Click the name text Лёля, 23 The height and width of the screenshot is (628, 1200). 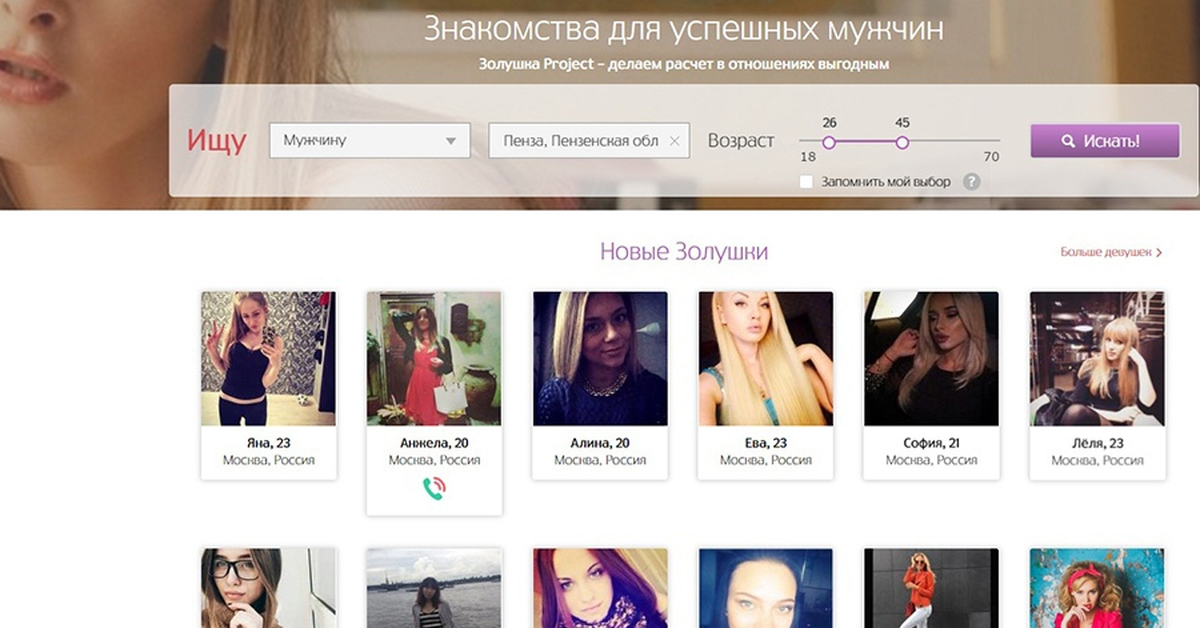pyautogui.click(x=1097, y=443)
